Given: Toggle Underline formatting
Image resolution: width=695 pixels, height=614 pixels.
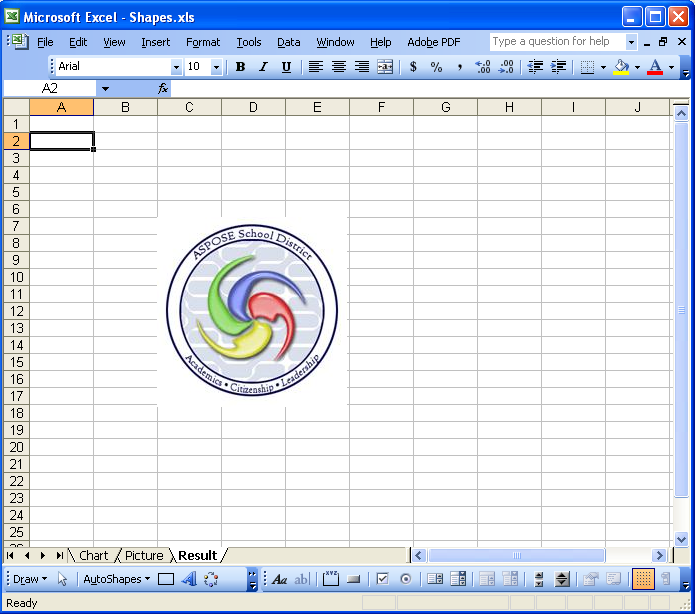Looking at the screenshot, I should click(286, 67).
